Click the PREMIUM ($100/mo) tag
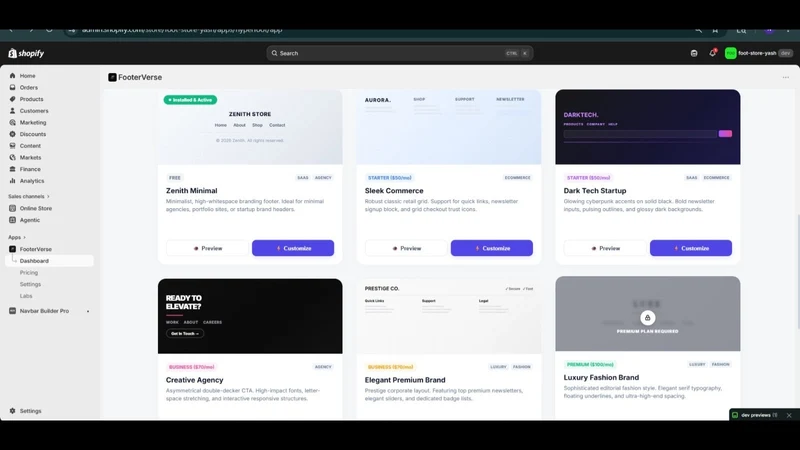 click(x=590, y=364)
